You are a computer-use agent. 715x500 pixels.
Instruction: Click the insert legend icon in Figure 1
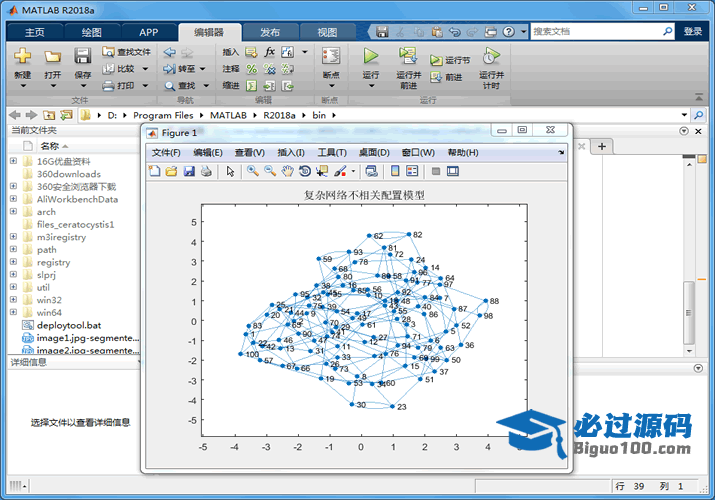pos(412,171)
